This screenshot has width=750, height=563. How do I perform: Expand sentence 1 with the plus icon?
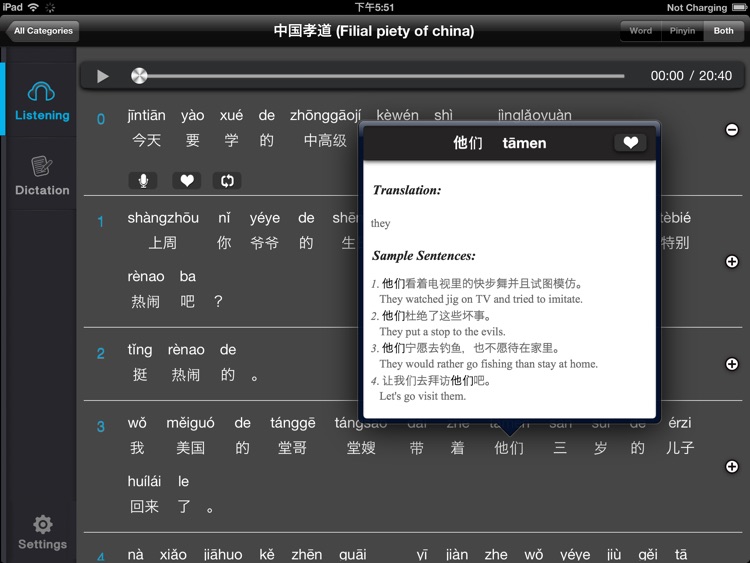point(732,262)
